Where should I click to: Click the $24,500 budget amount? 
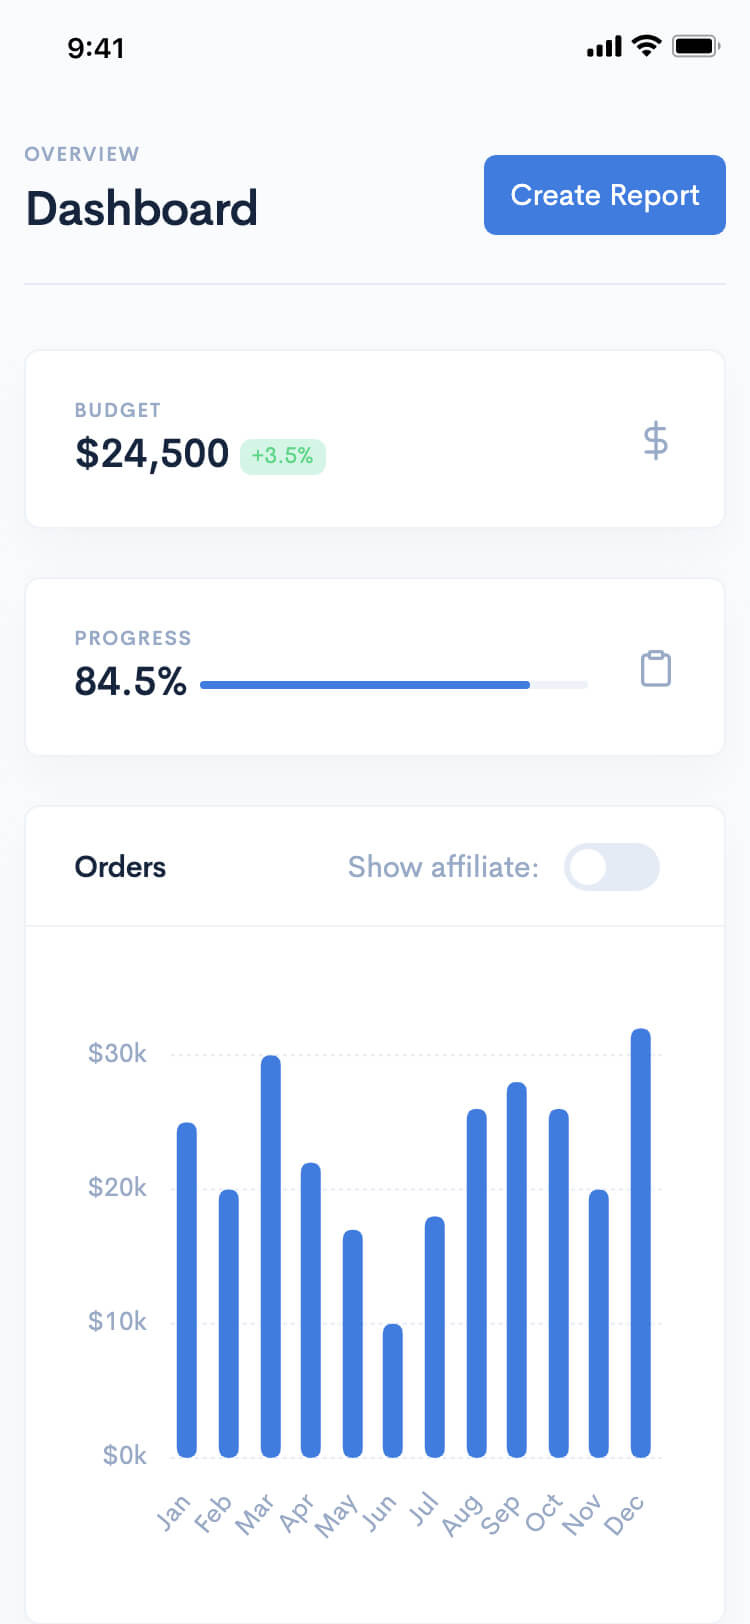[x=152, y=454]
